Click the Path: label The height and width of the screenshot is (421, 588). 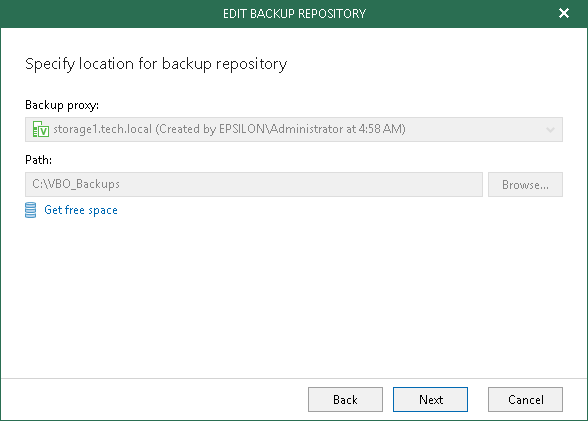38,160
